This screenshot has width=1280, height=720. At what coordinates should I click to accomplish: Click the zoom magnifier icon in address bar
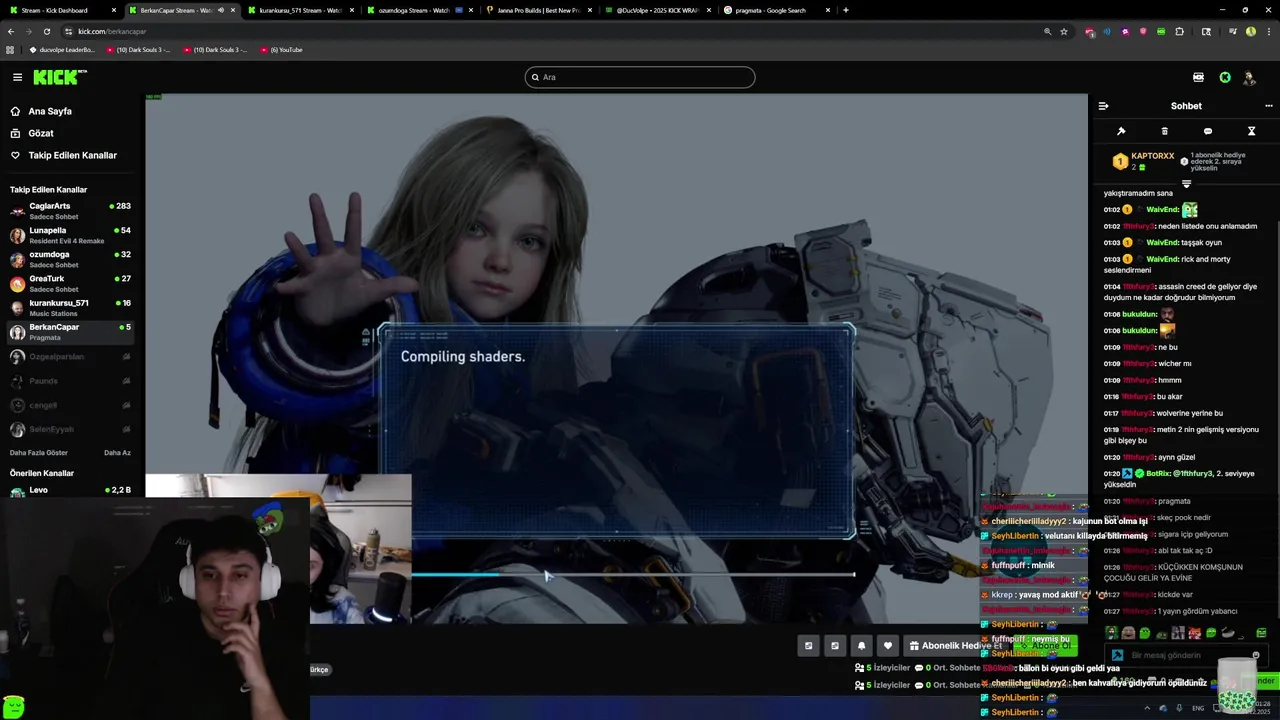coord(1047,31)
